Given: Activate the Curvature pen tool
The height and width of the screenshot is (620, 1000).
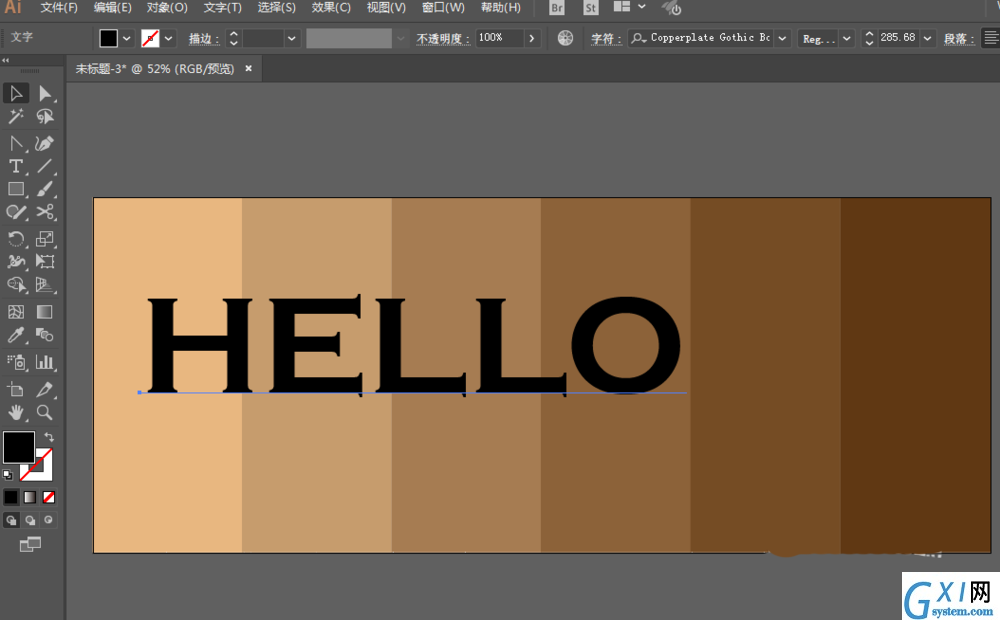Looking at the screenshot, I should (45, 143).
